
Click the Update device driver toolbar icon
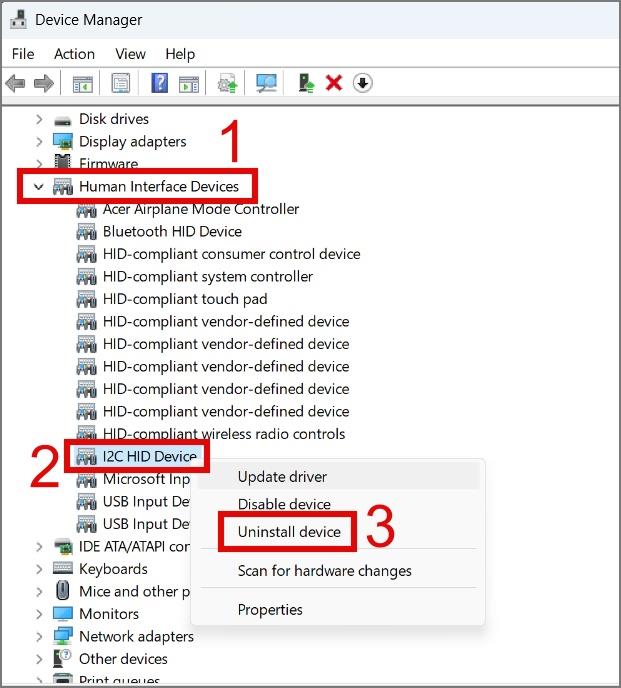(x=227, y=83)
